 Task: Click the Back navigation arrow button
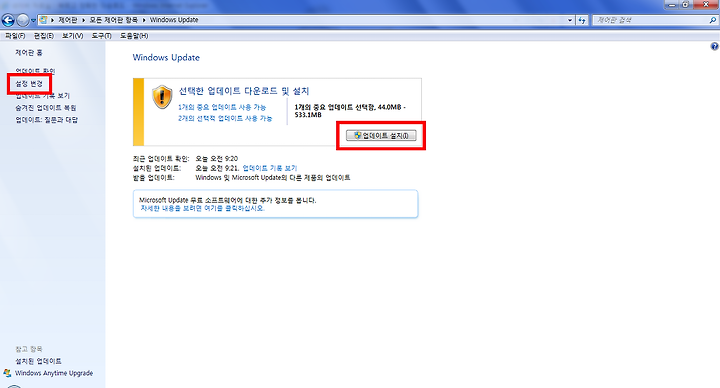(8, 20)
